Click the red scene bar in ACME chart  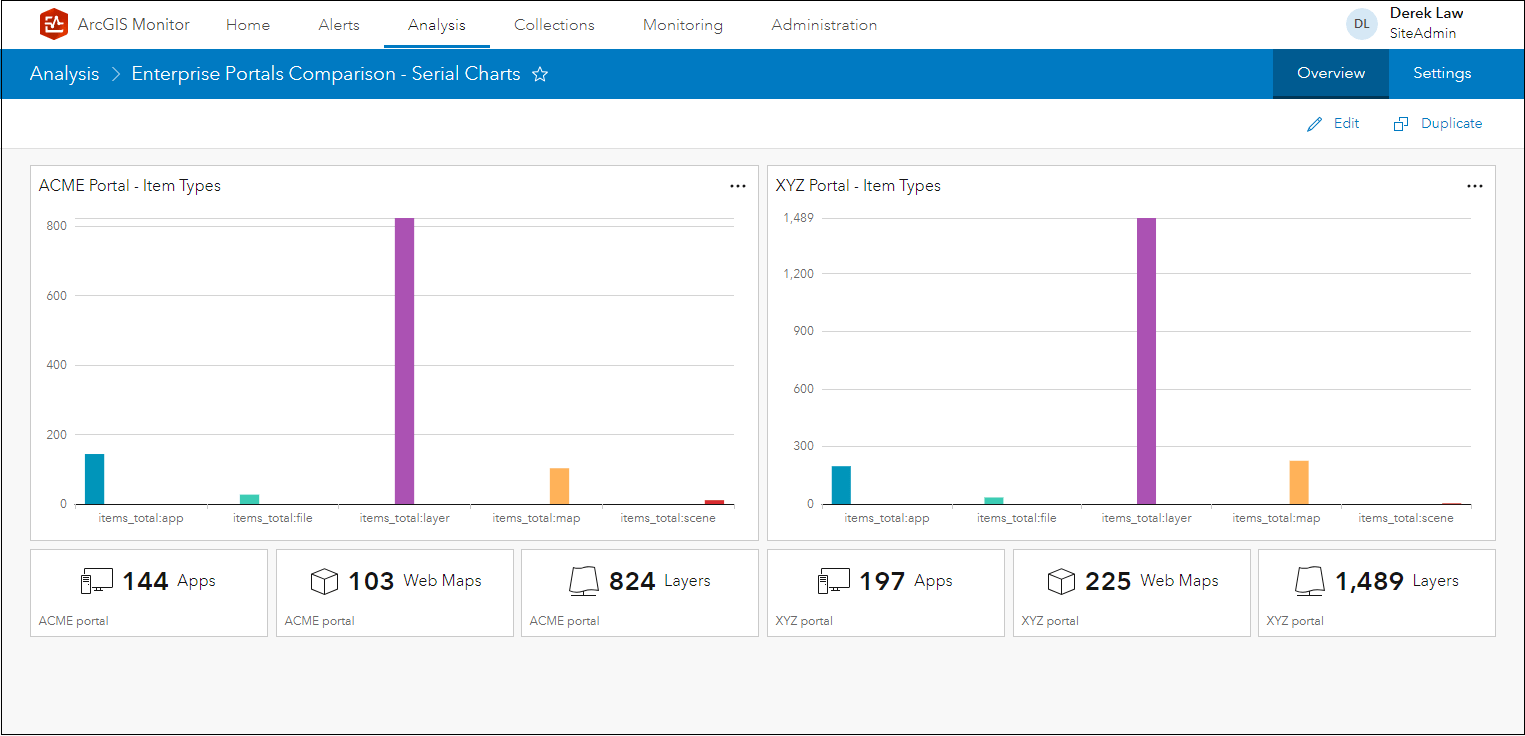pyautogui.click(x=714, y=502)
